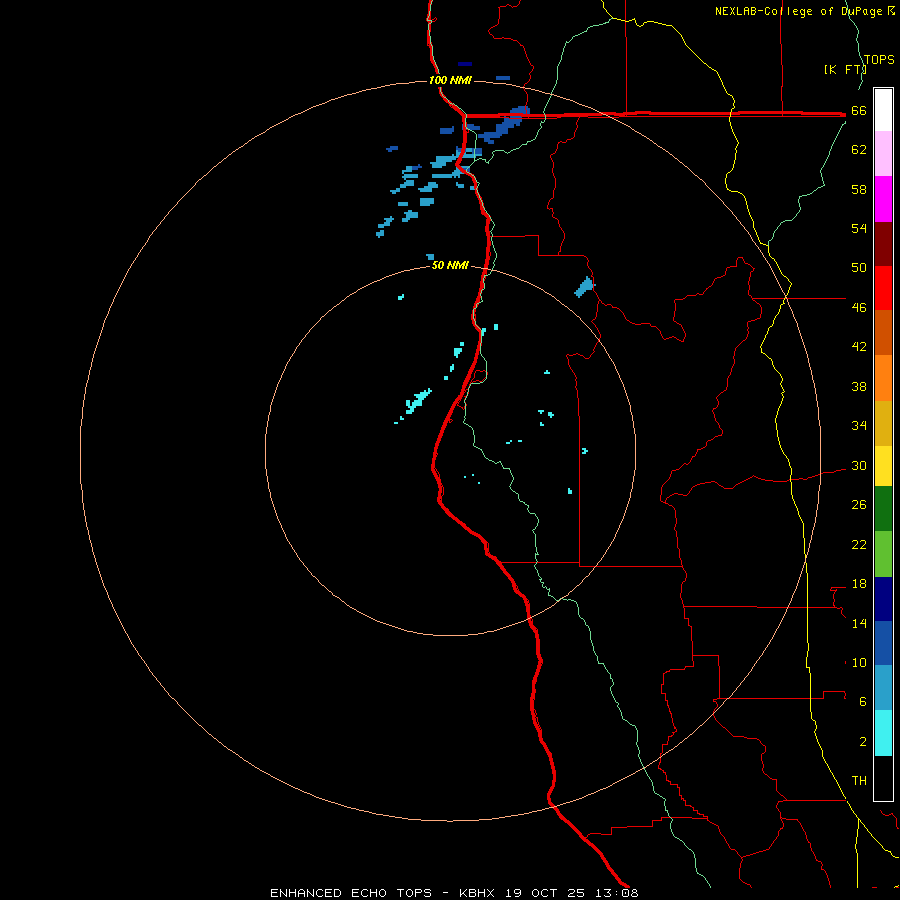Click the legend value 34
Screen dimensions: 900x900
pos(859,426)
